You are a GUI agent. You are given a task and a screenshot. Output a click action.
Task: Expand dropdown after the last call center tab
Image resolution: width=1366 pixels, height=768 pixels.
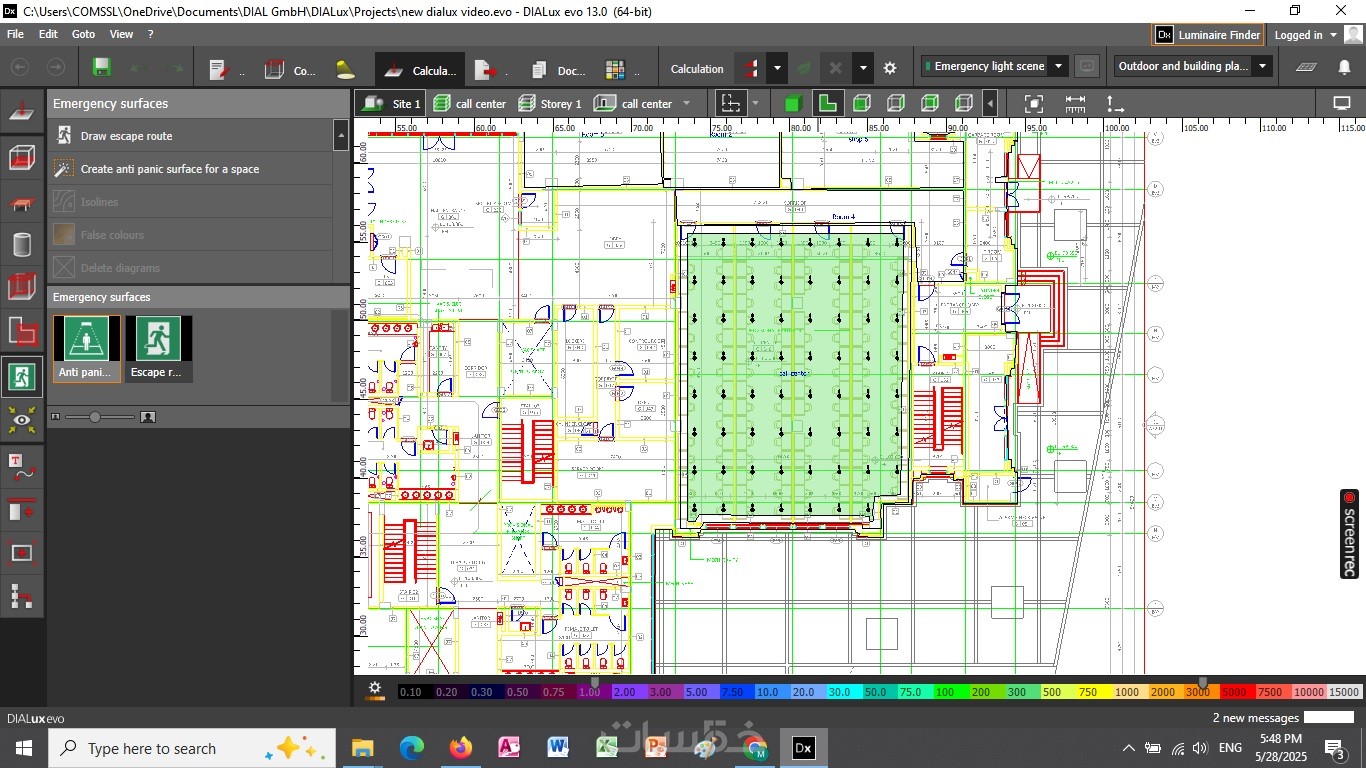point(686,104)
